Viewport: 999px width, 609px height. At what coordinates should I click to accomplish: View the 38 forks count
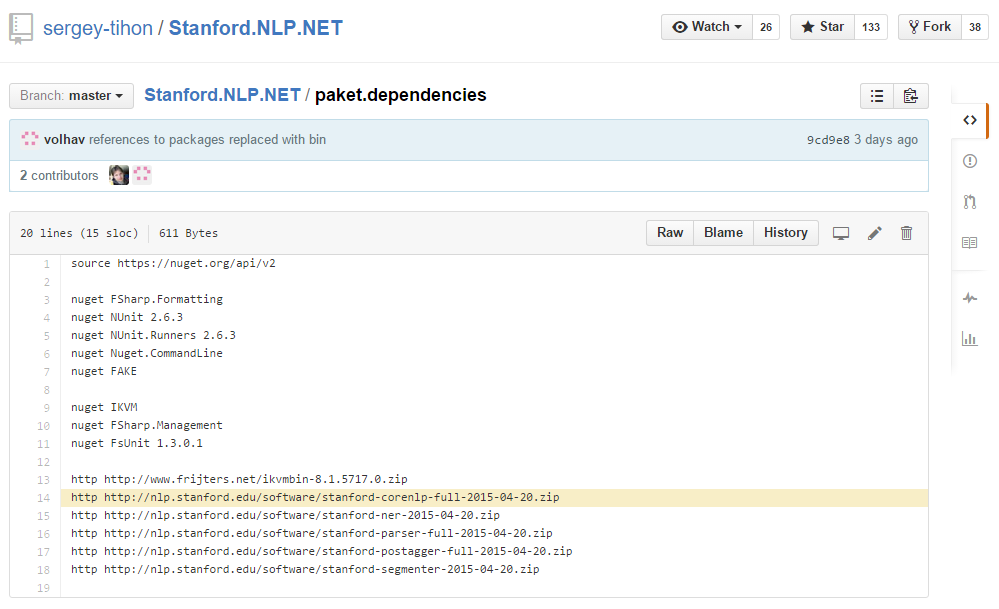[x=975, y=27]
